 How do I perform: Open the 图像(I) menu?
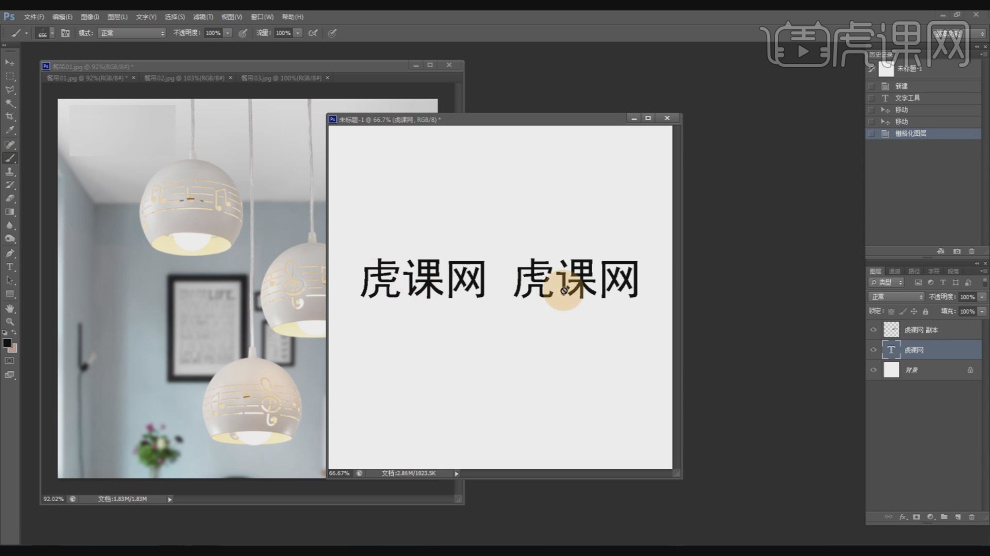point(90,17)
